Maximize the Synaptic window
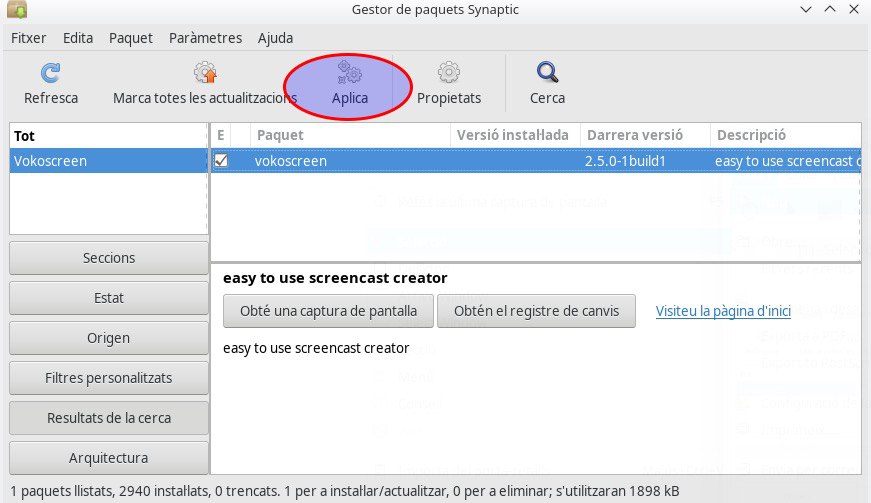 pyautogui.click(x=830, y=9)
